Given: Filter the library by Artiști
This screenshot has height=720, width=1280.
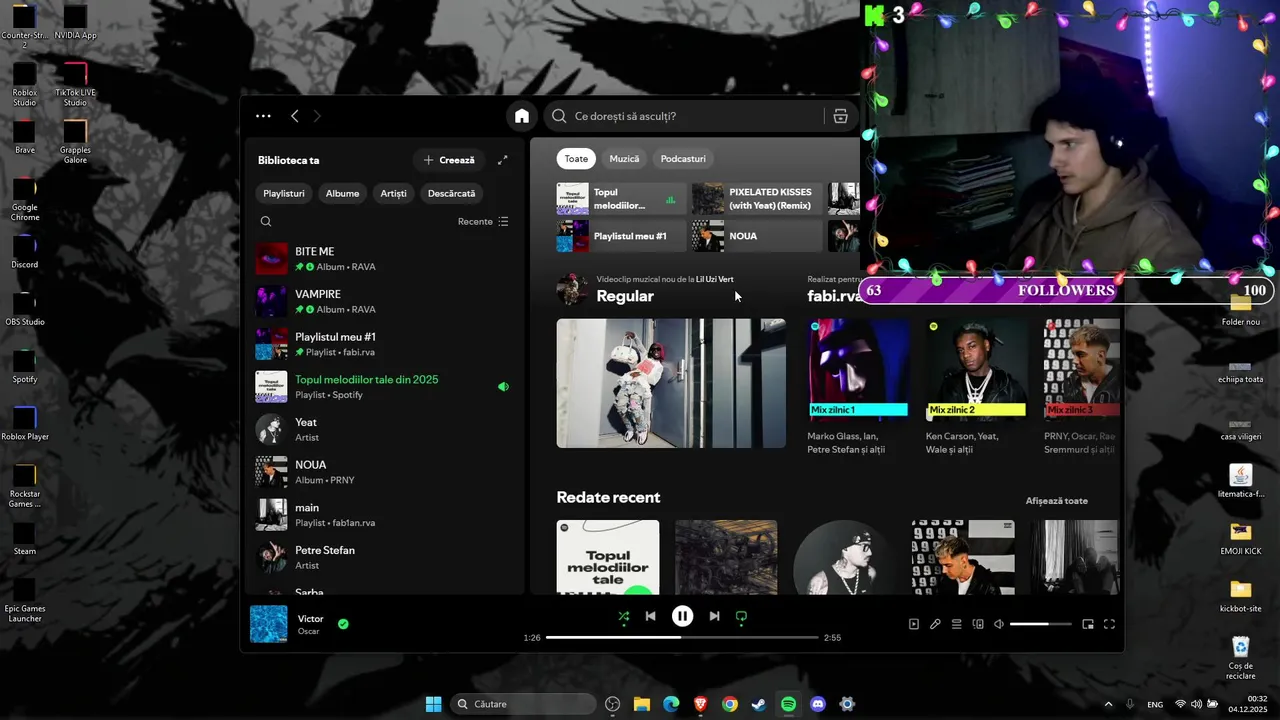Looking at the screenshot, I should (394, 193).
